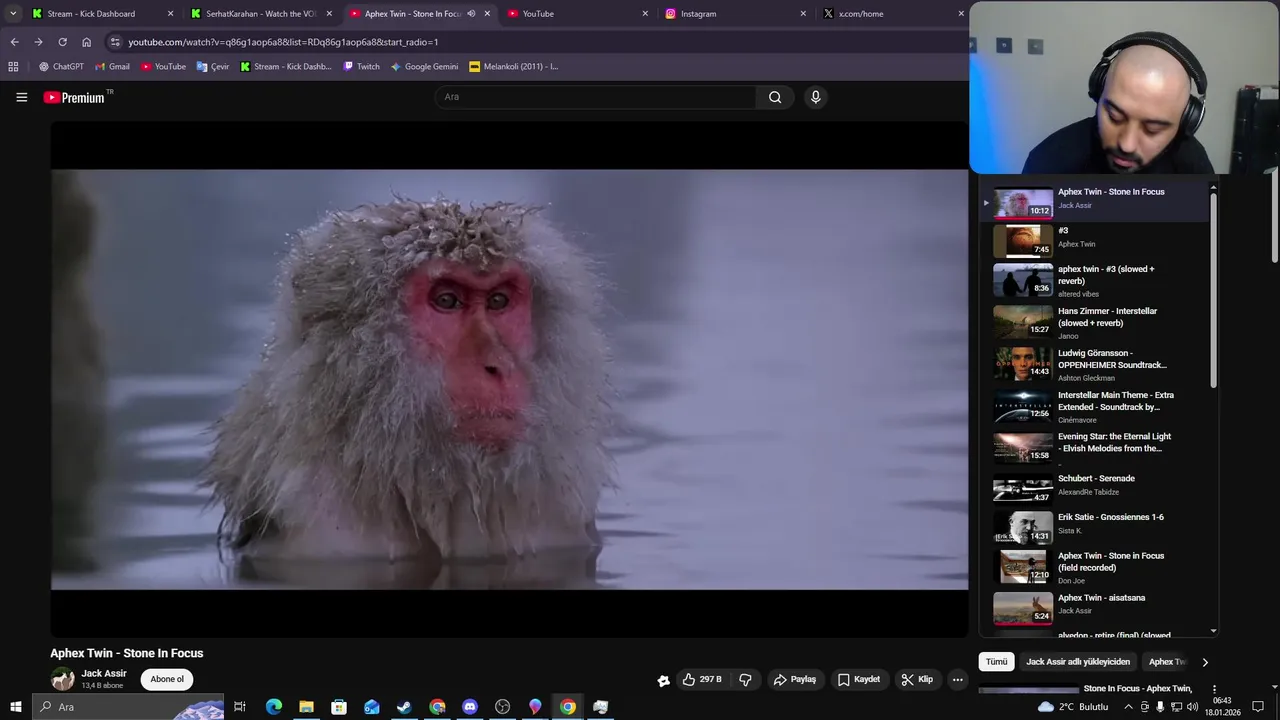1280x720 pixels.
Task: Play 'aphex twin - #3 (slowed + reverb)'
Action: pos(1095,281)
